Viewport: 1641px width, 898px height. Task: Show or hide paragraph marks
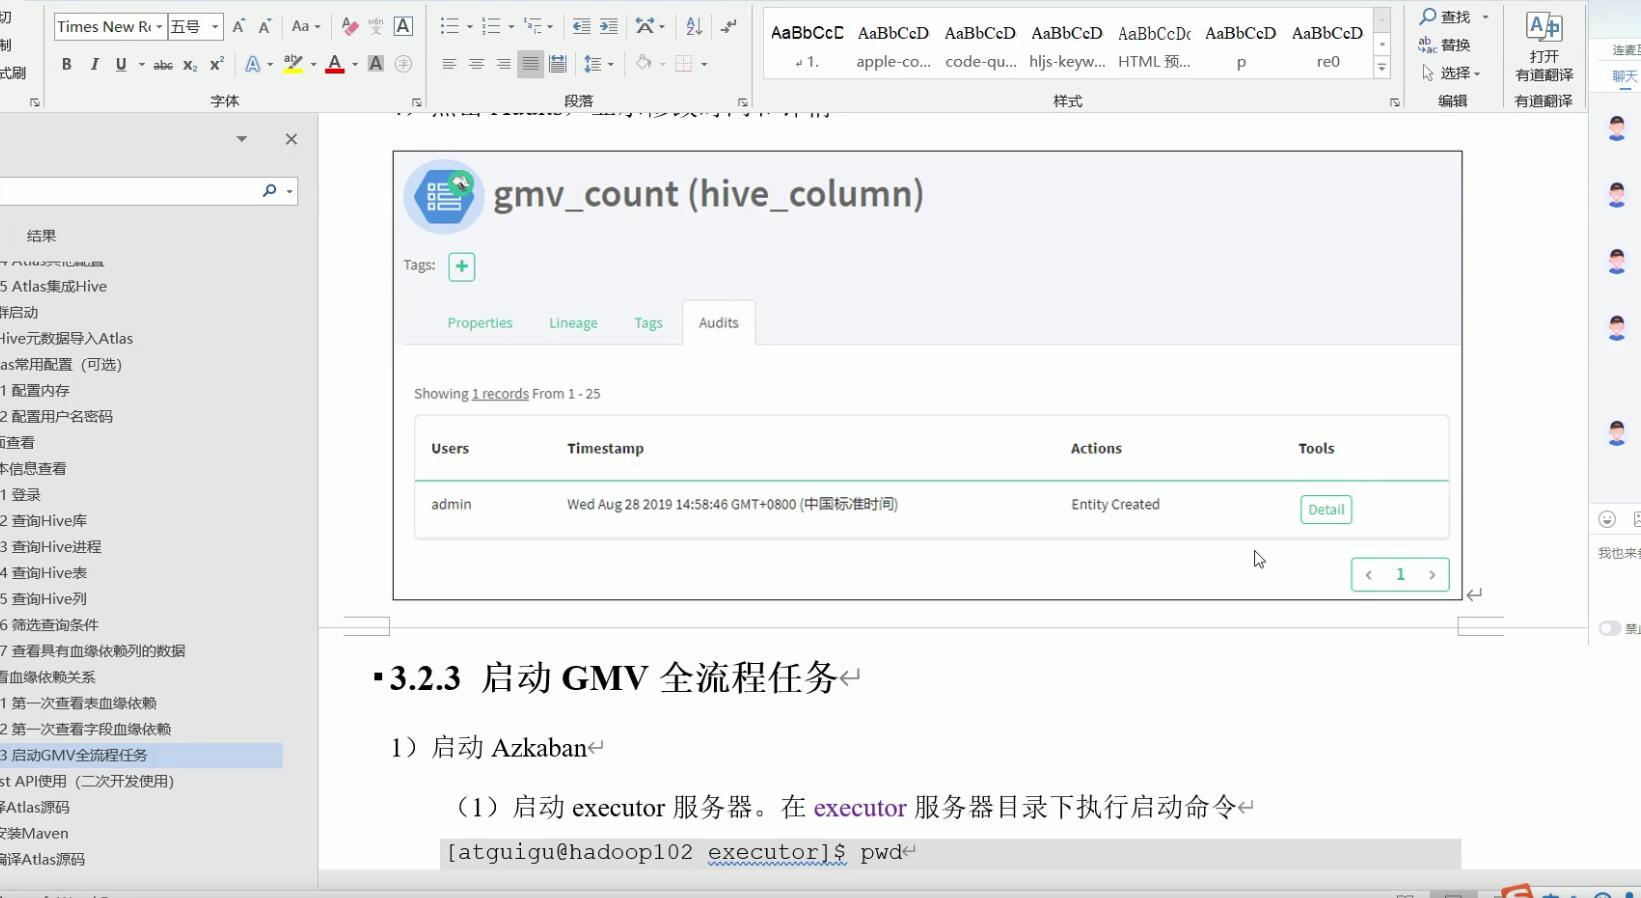729,27
